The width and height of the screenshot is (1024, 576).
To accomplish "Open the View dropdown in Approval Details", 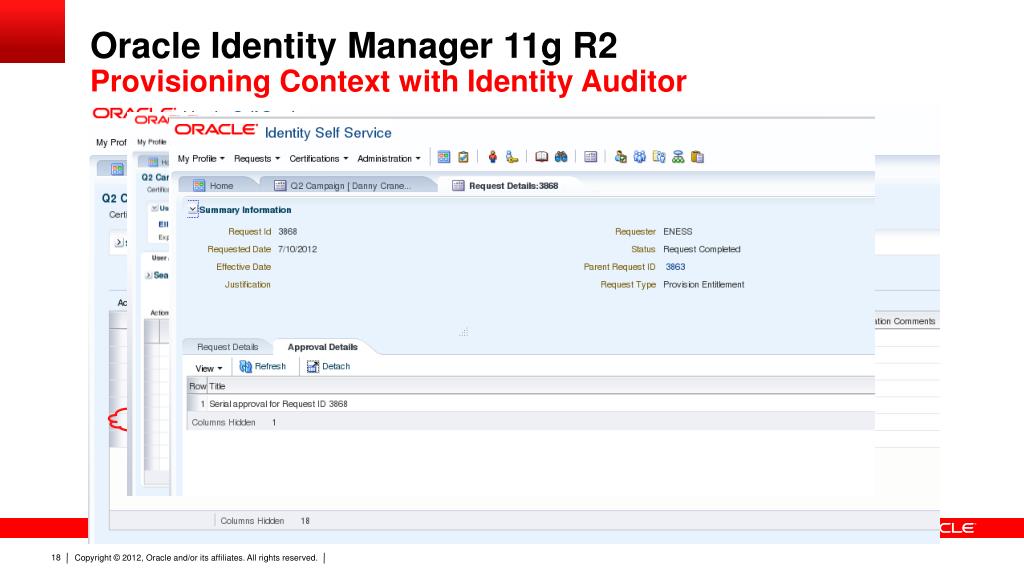I will pos(209,368).
